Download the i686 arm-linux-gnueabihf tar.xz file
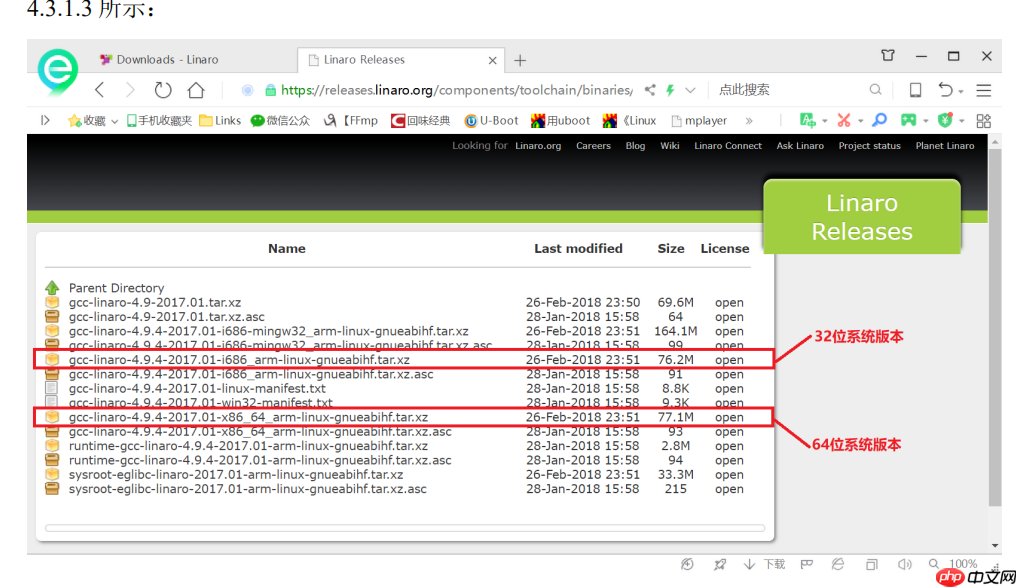1017x587 pixels. 239,360
